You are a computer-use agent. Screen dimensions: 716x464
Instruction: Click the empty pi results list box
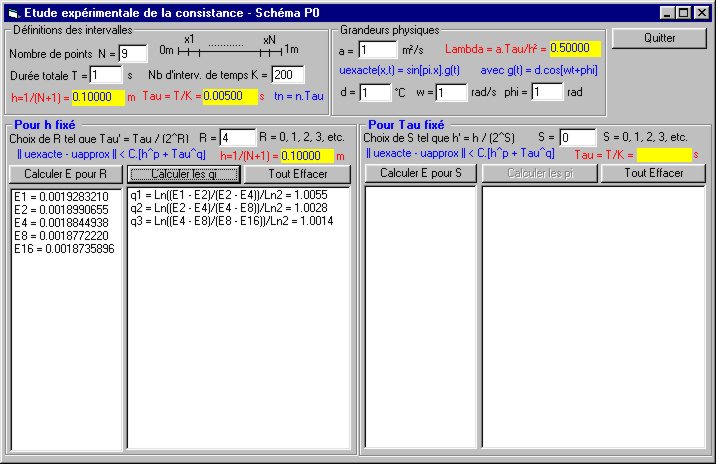594,317
